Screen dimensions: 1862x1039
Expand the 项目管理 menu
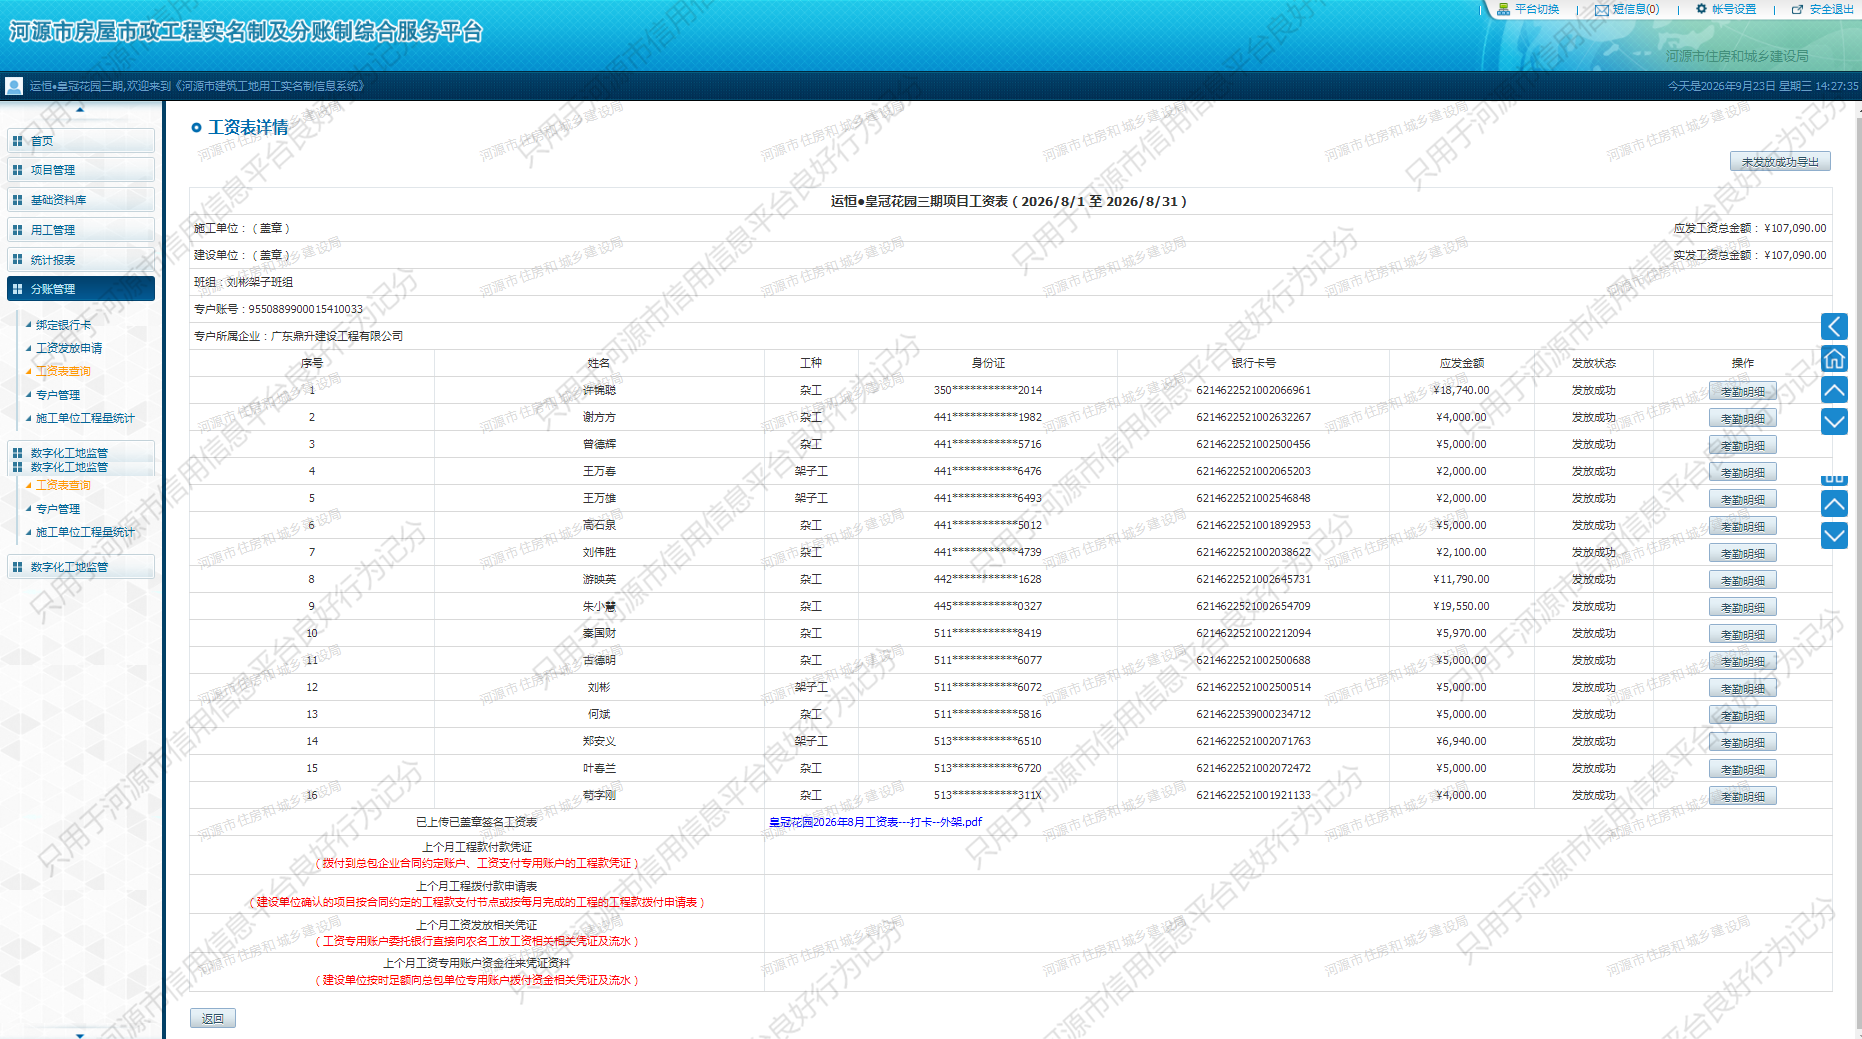coord(81,170)
